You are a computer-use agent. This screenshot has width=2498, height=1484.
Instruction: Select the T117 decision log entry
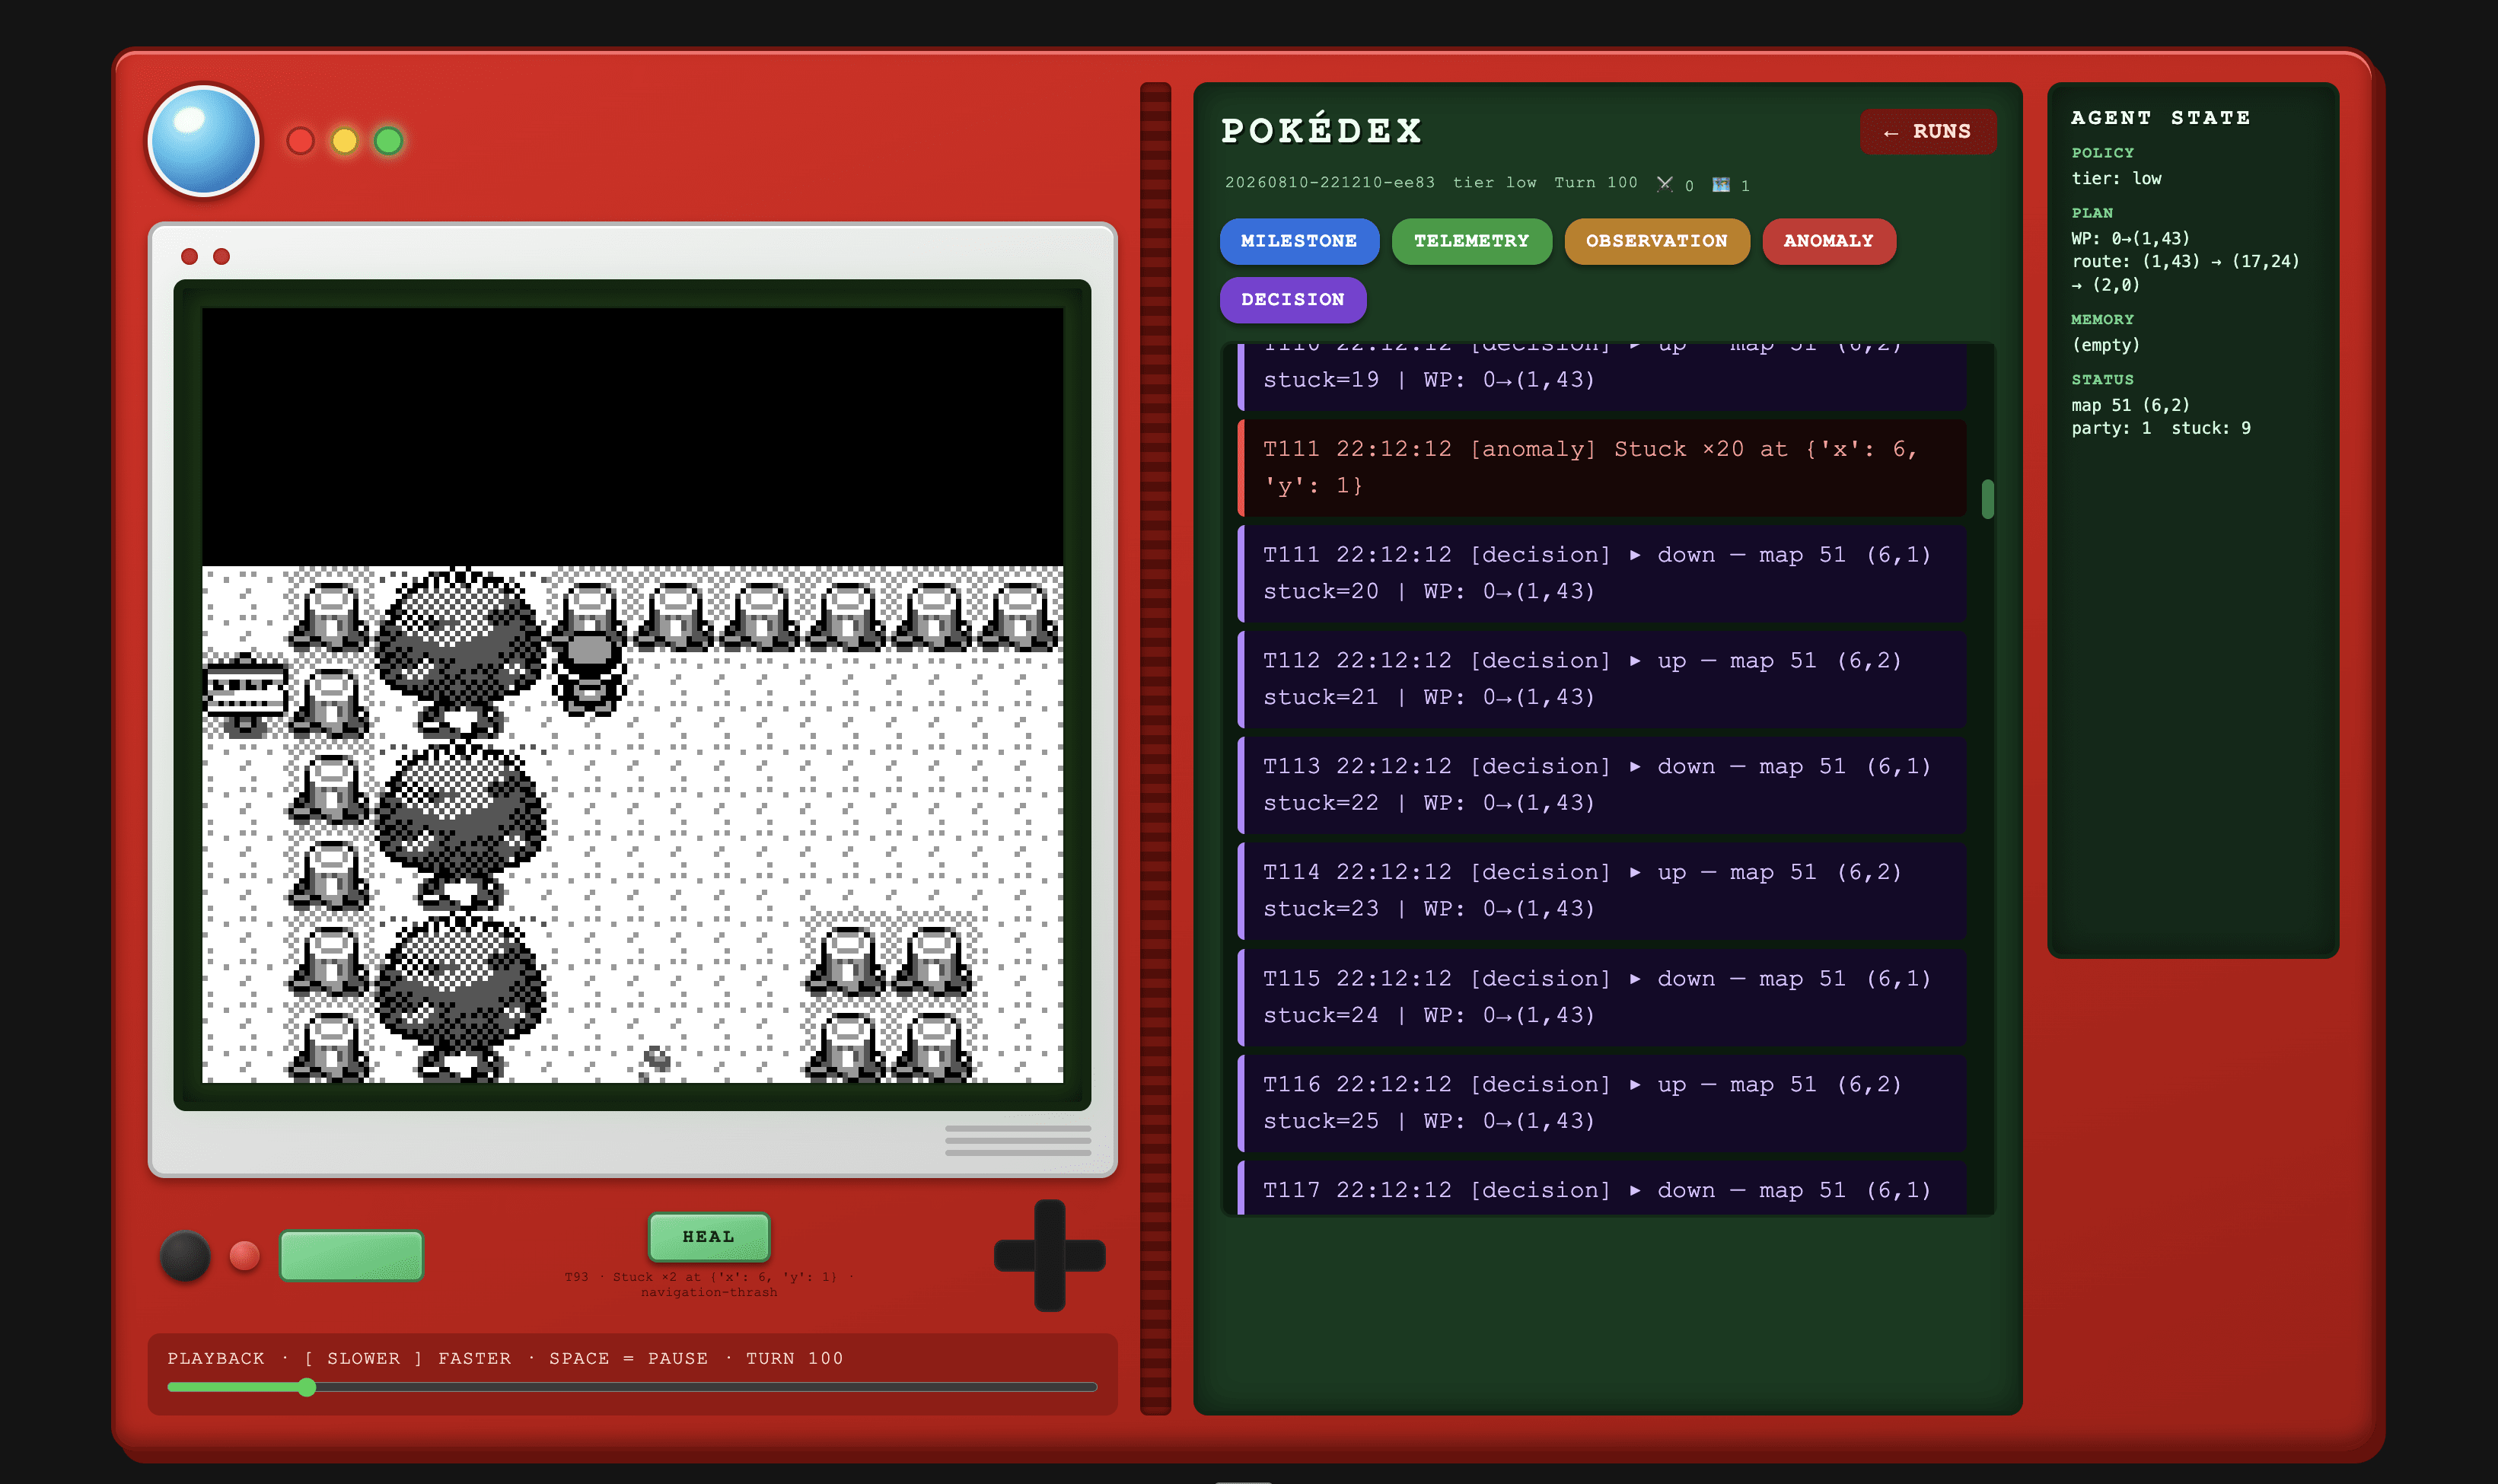point(1601,1188)
